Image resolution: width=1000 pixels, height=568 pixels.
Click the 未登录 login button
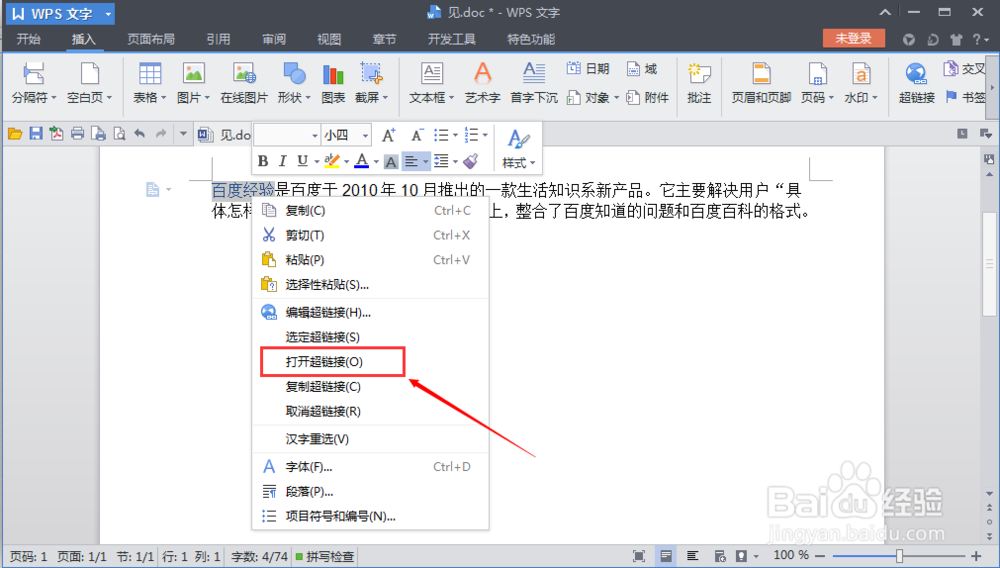click(x=853, y=38)
